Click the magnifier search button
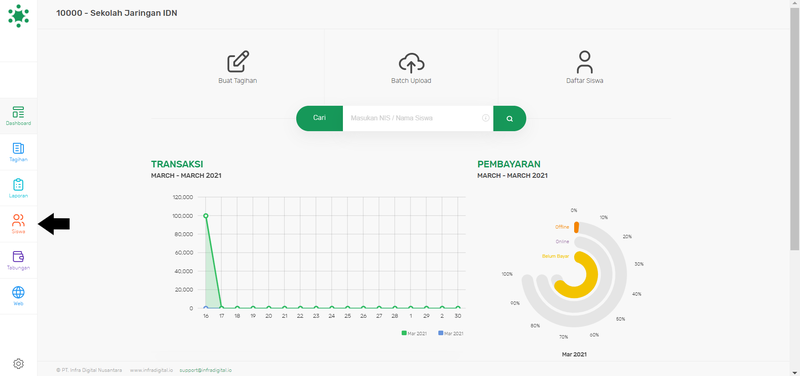800x376 pixels. 510,118
